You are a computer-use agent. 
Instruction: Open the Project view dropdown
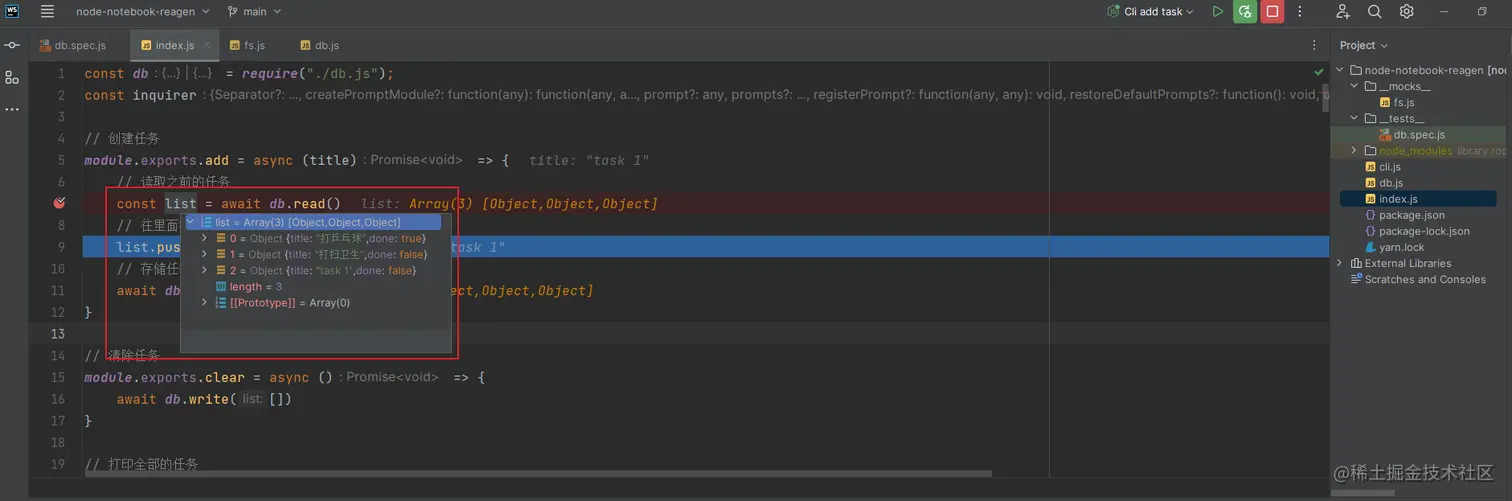click(1363, 45)
